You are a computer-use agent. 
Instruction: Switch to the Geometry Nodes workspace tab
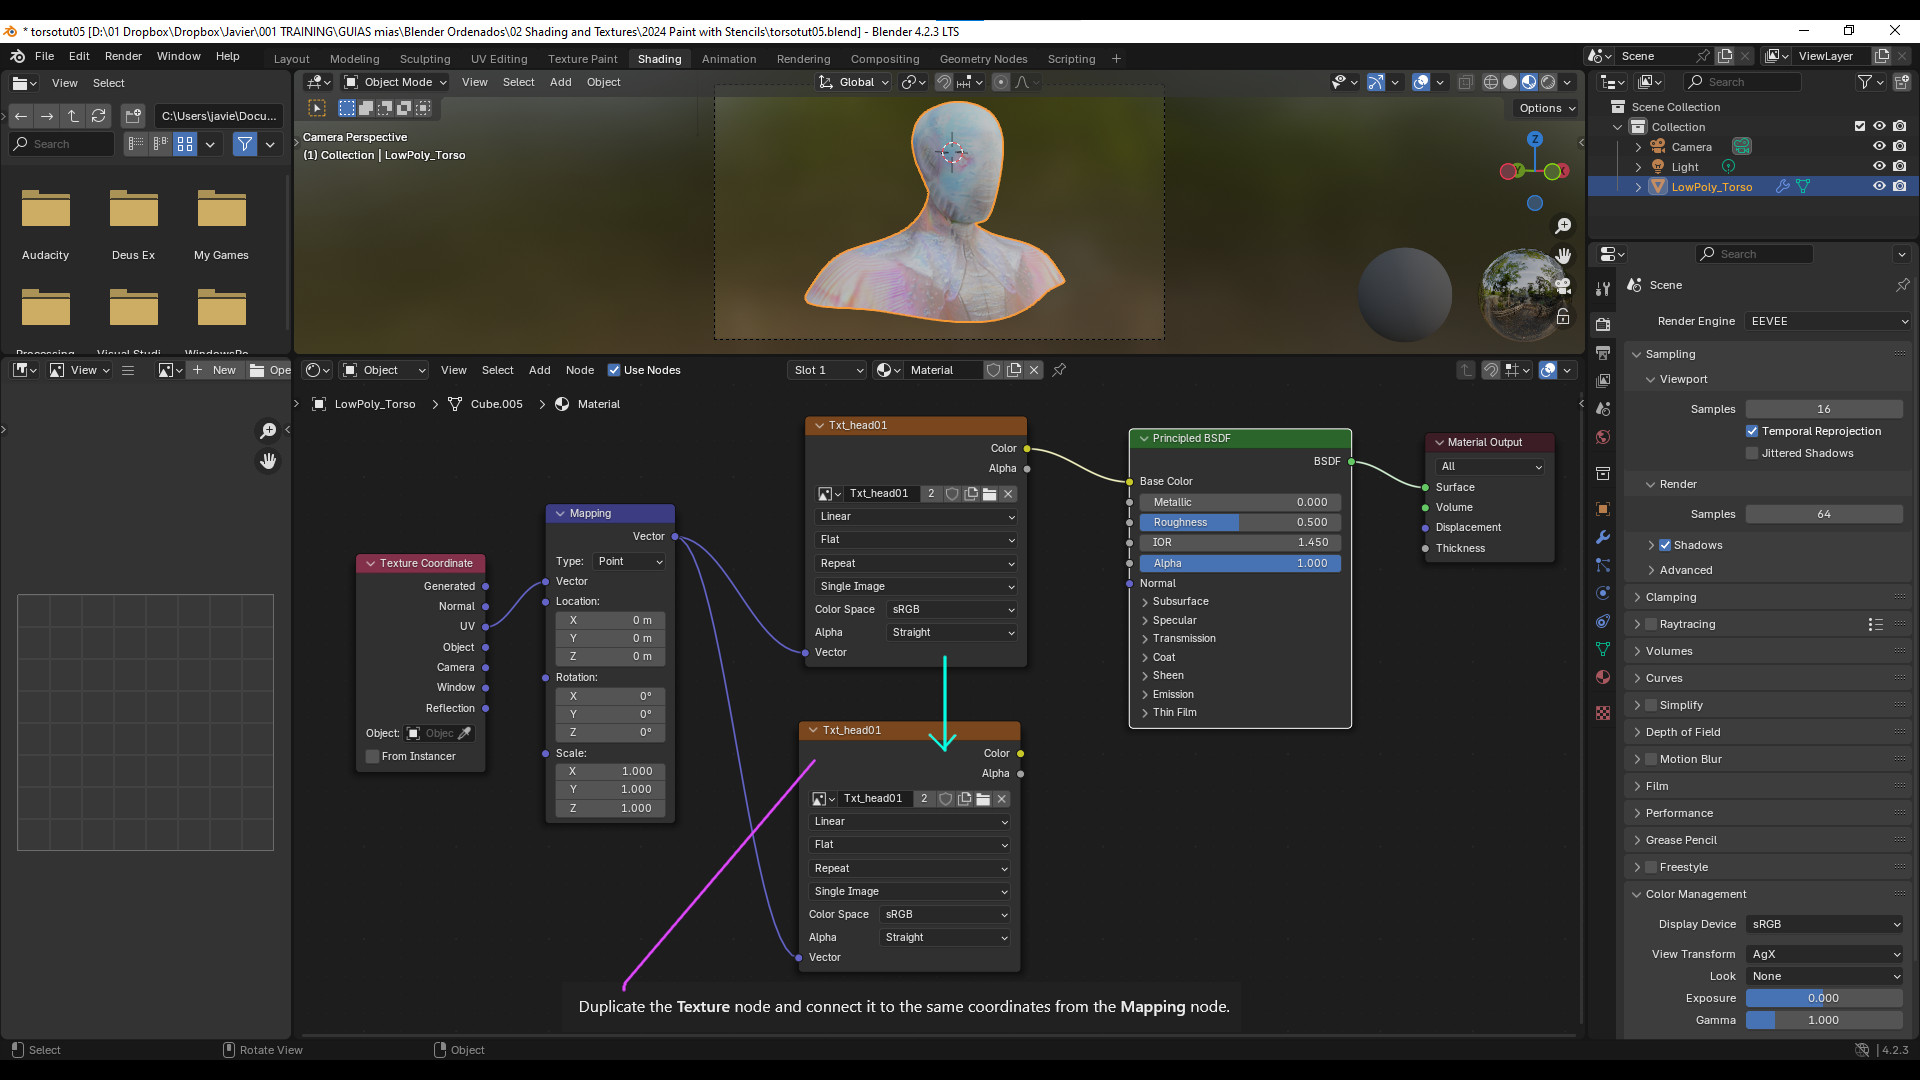pyautogui.click(x=983, y=59)
